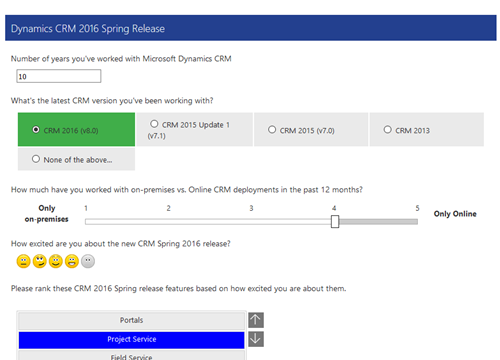
Task: Click the third smiley rating face
Action: 56,261
